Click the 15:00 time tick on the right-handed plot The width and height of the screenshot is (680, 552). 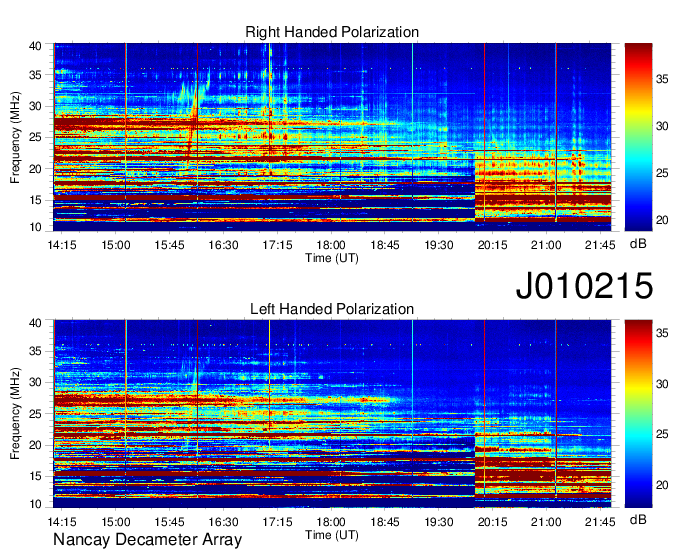click(116, 245)
